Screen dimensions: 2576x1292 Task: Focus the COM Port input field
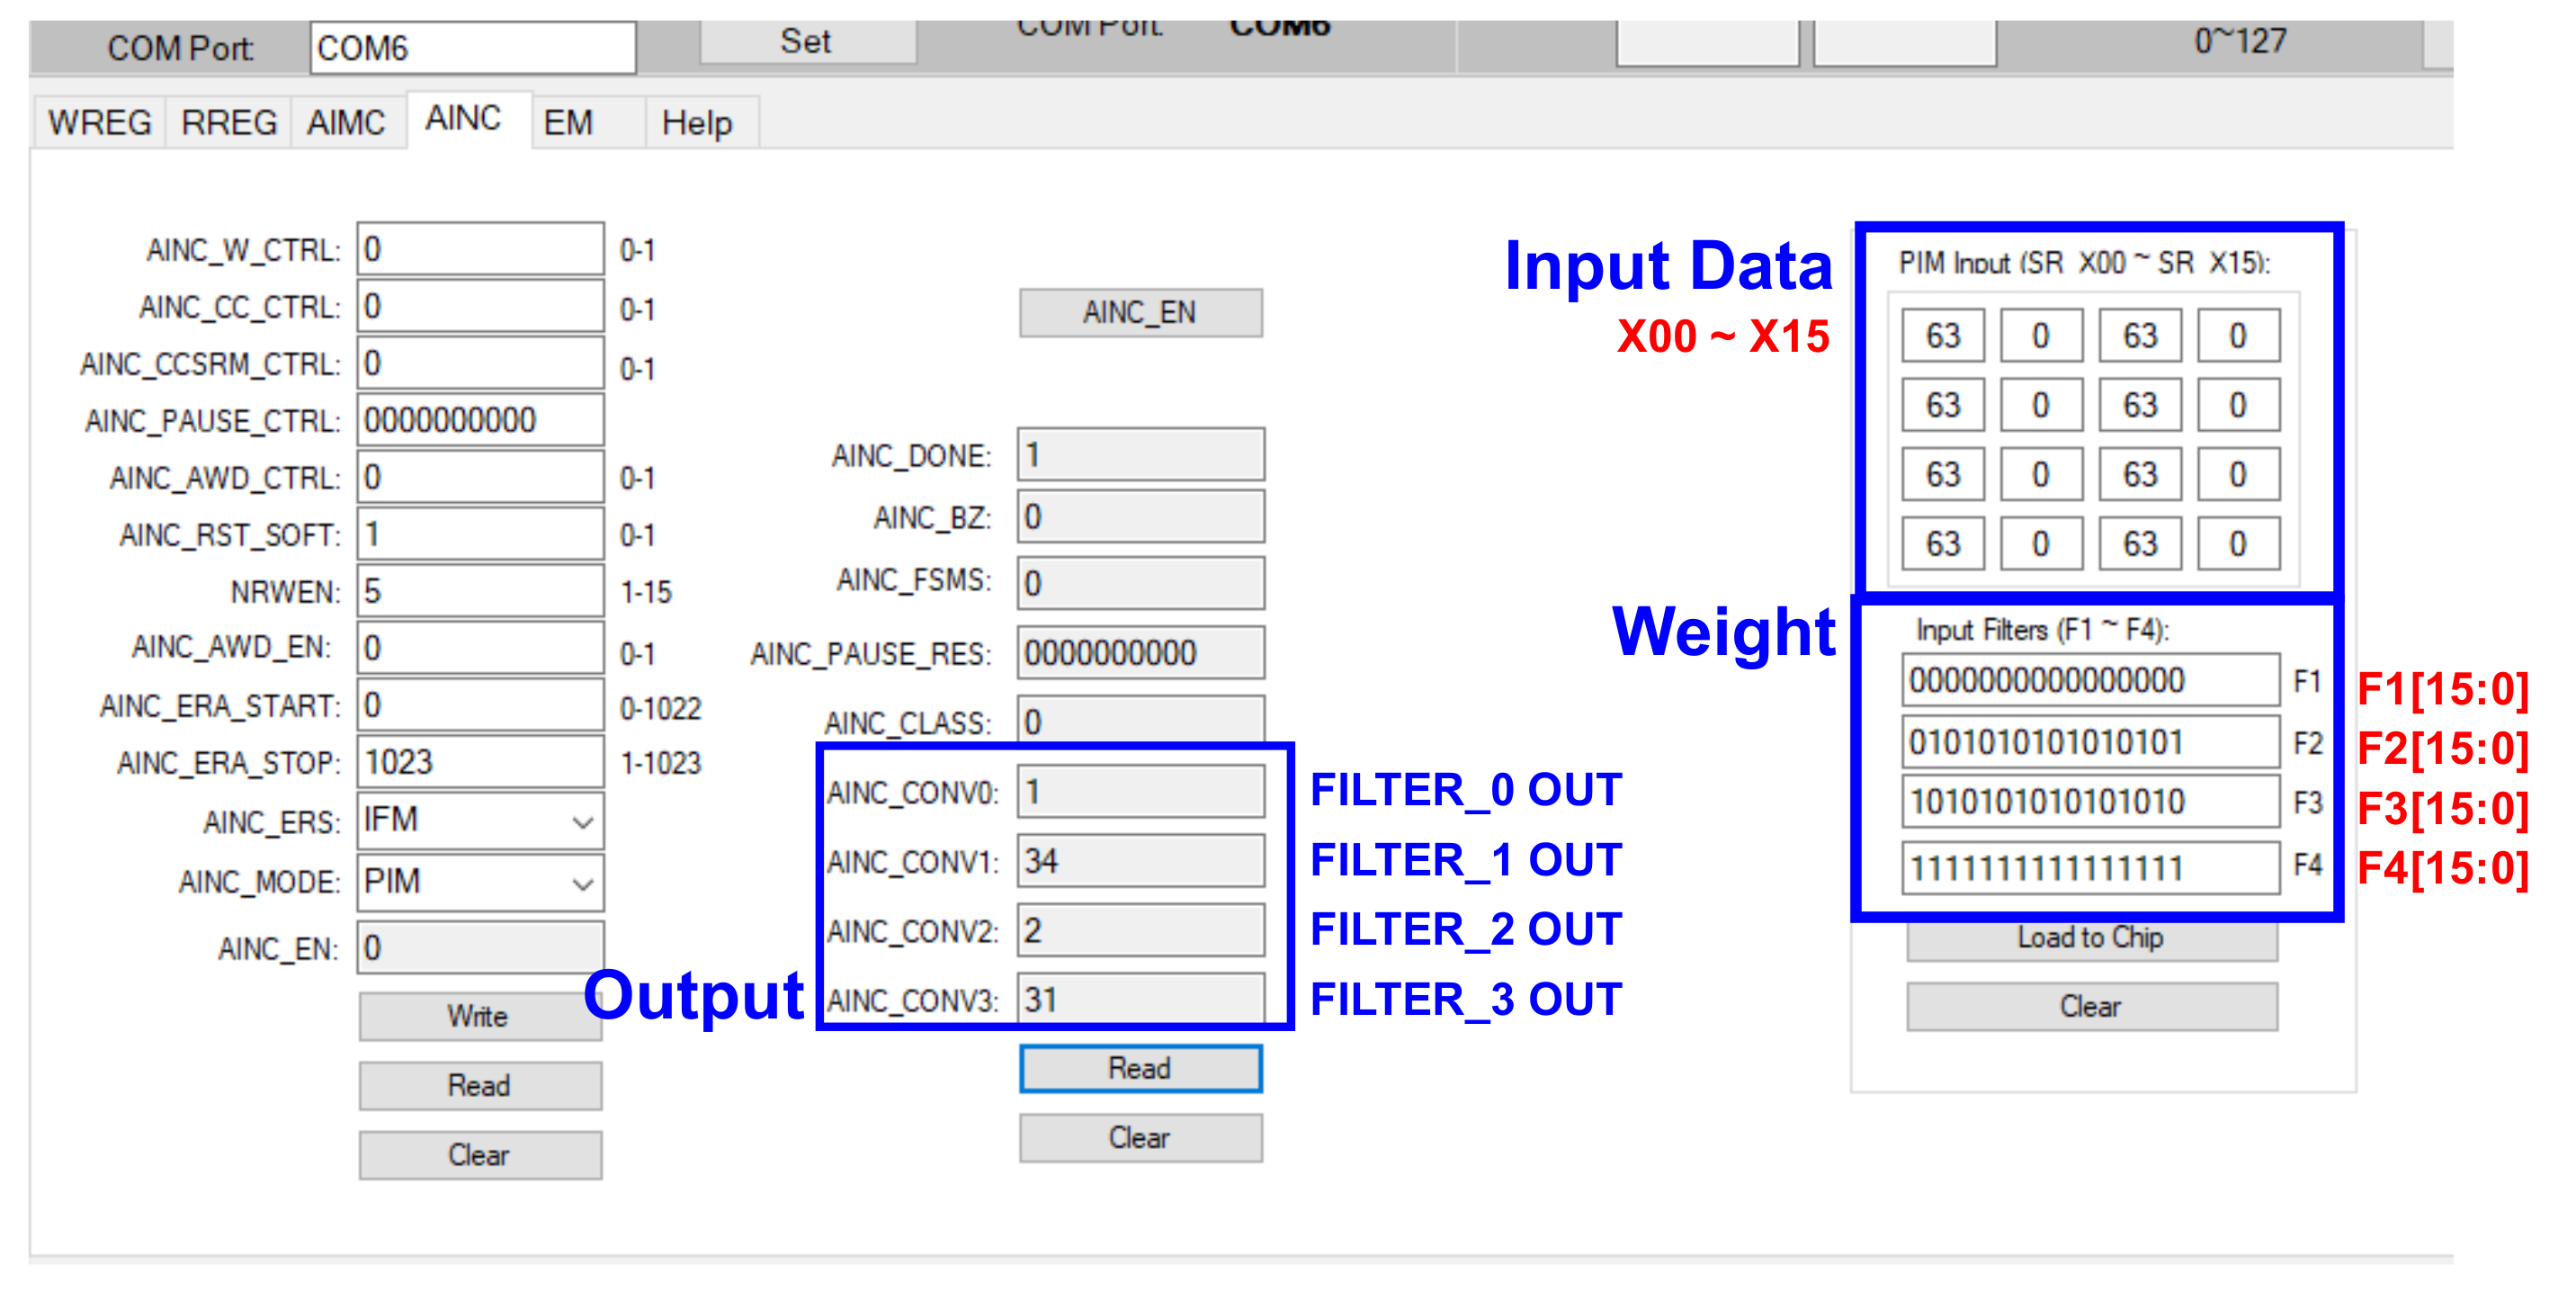[x=472, y=48]
